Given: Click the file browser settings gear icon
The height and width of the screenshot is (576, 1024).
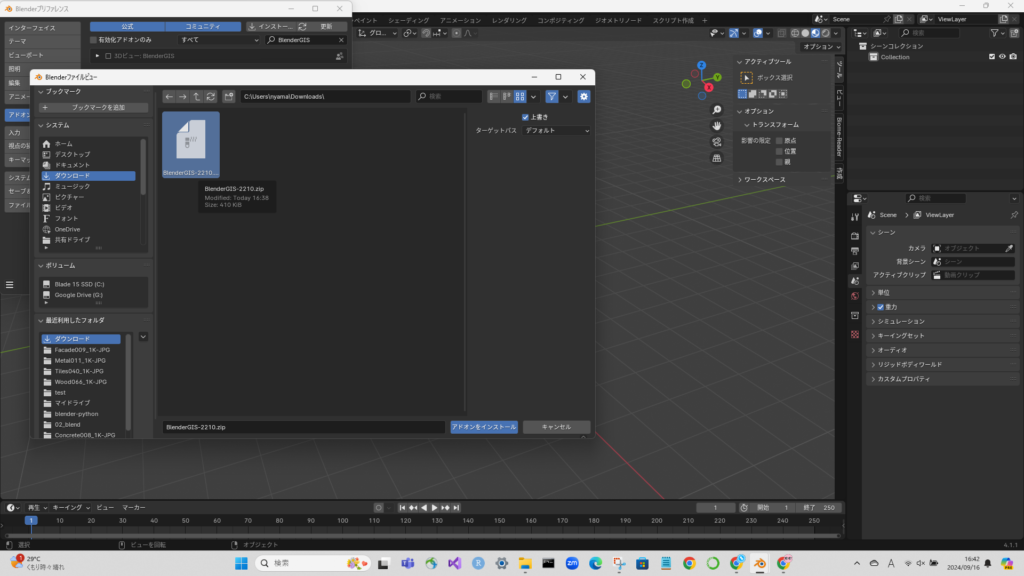Looking at the screenshot, I should [584, 96].
